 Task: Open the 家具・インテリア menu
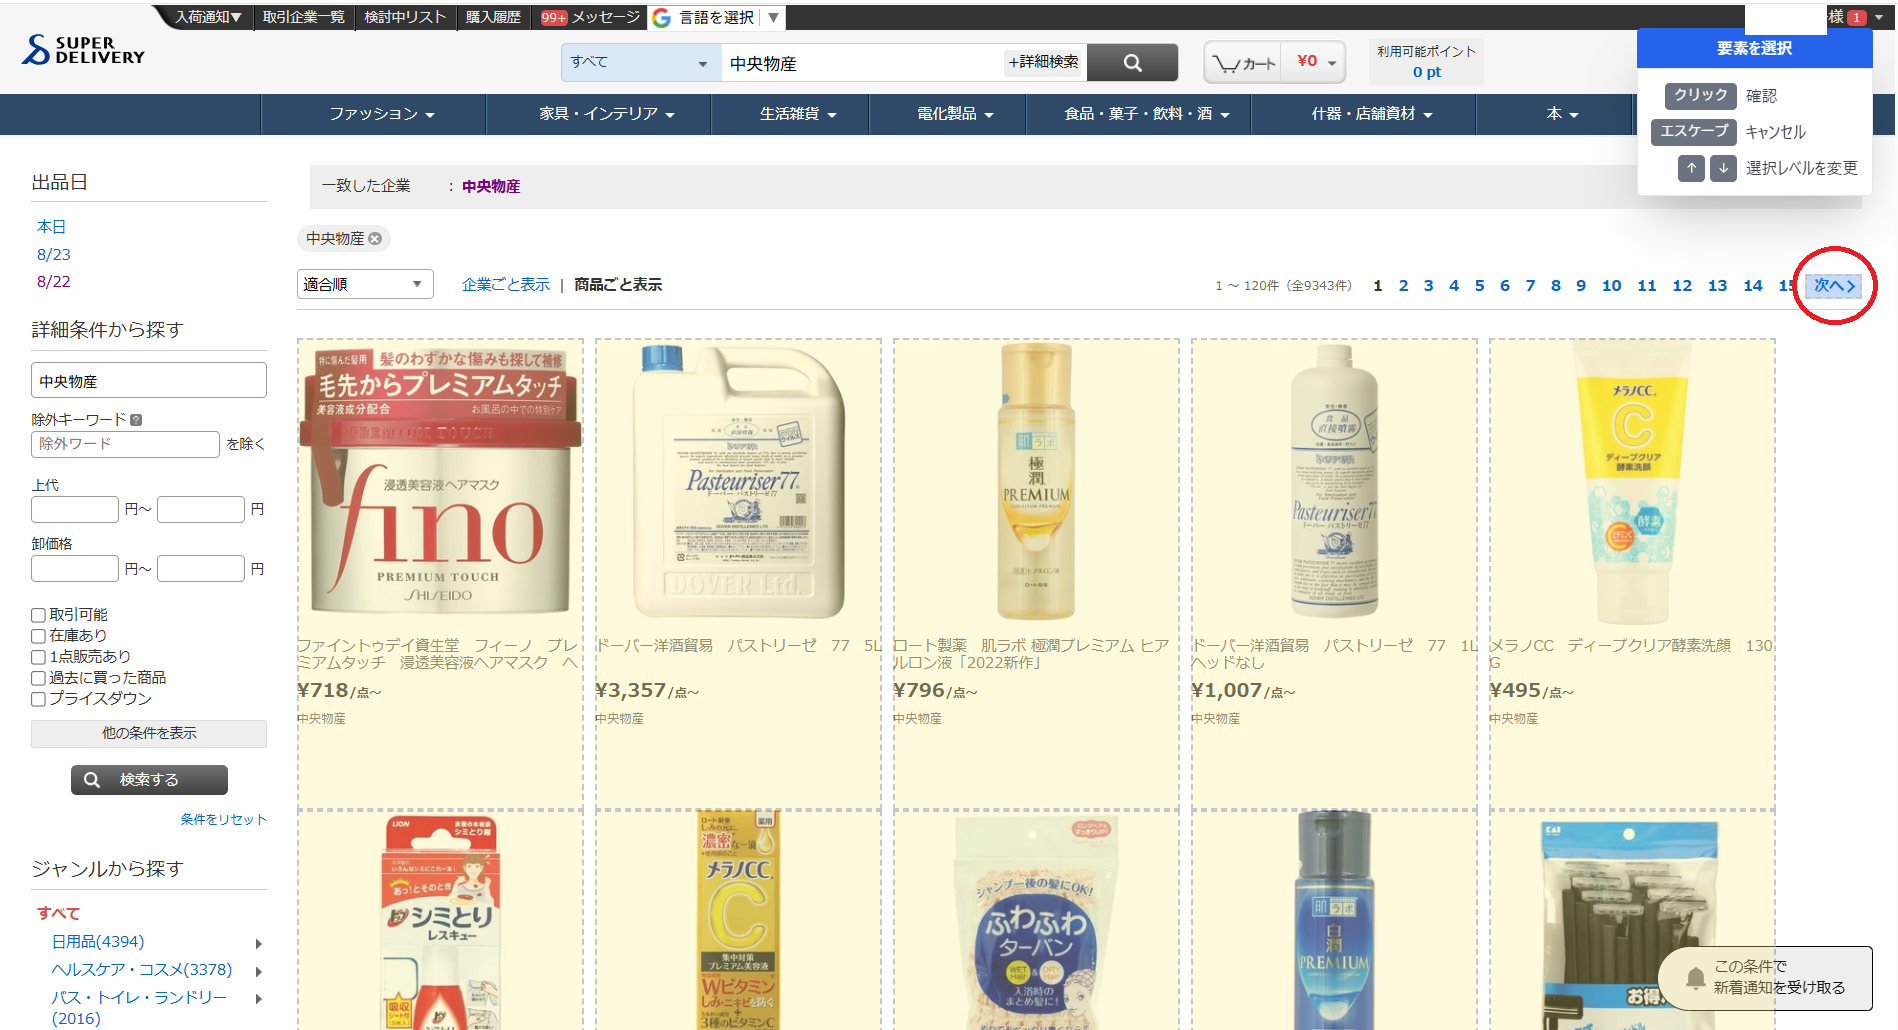click(607, 114)
